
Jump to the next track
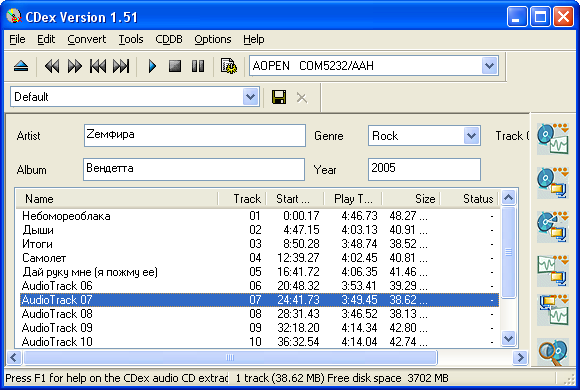[x=121, y=67]
